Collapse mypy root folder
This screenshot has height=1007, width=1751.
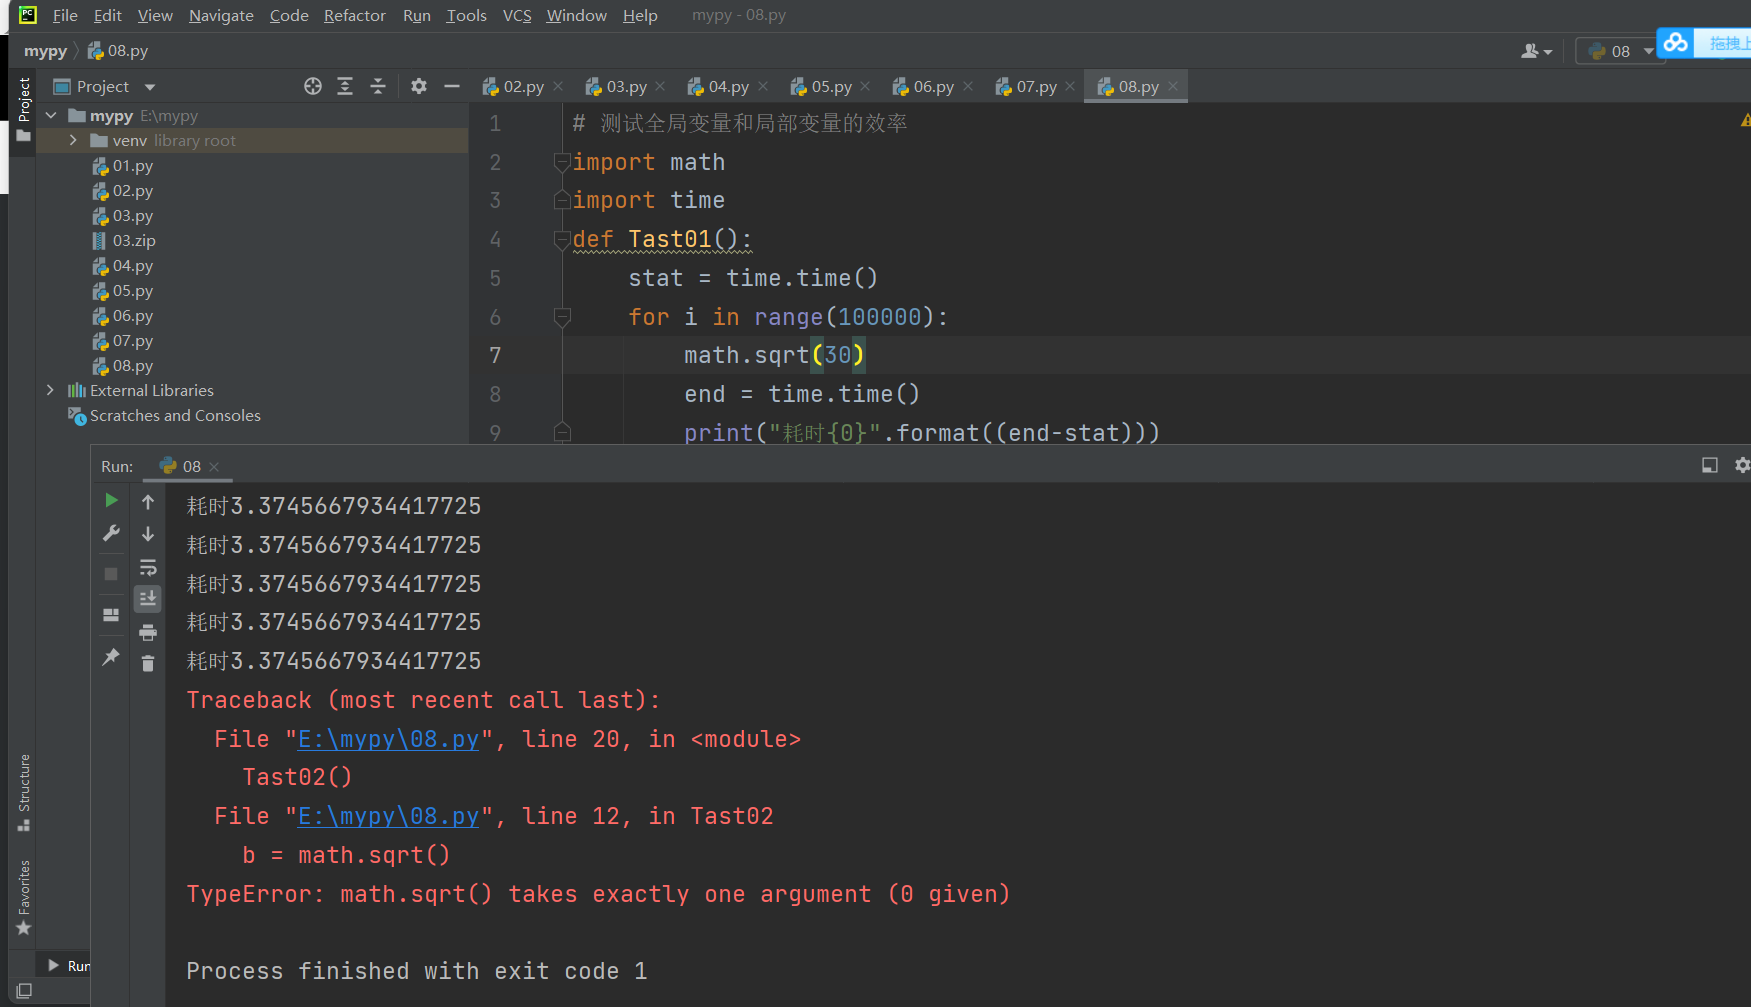51,116
